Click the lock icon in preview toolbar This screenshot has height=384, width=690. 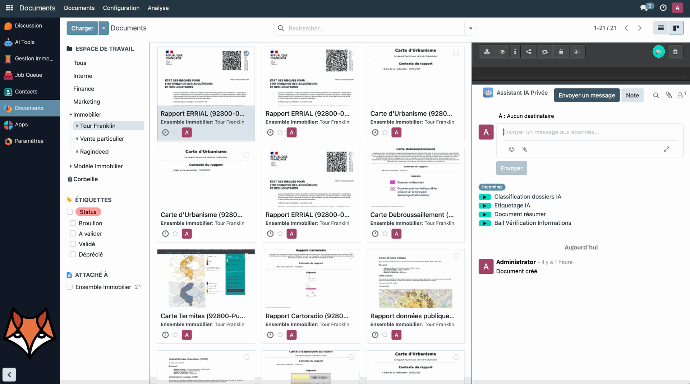(561, 51)
